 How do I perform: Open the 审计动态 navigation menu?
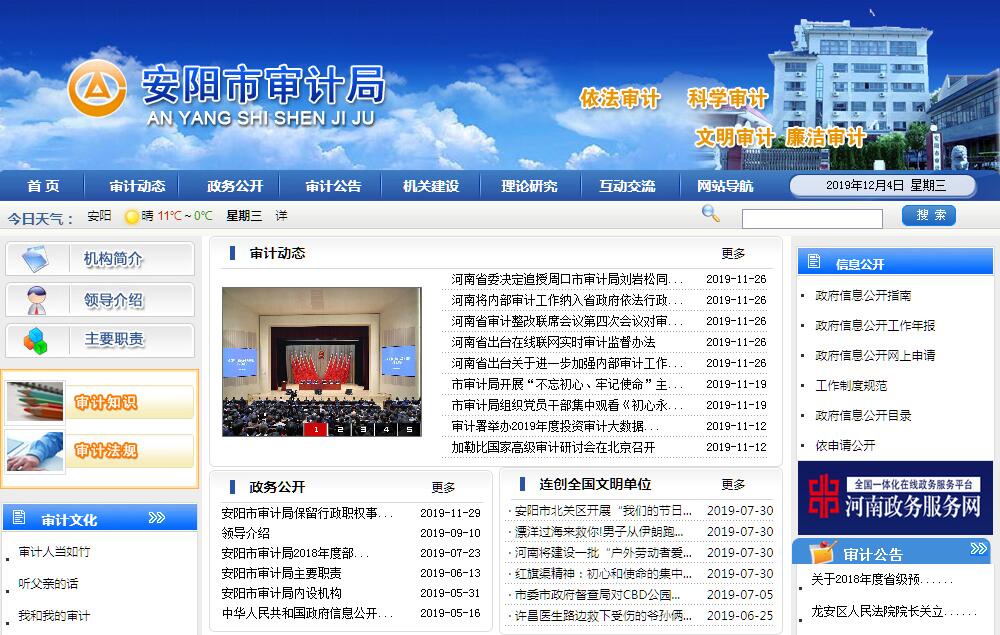pyautogui.click(x=137, y=186)
